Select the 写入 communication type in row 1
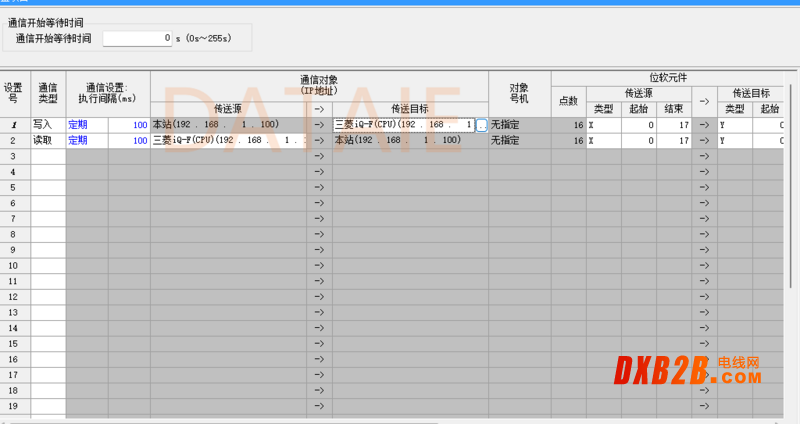800x424 pixels. click(48, 125)
